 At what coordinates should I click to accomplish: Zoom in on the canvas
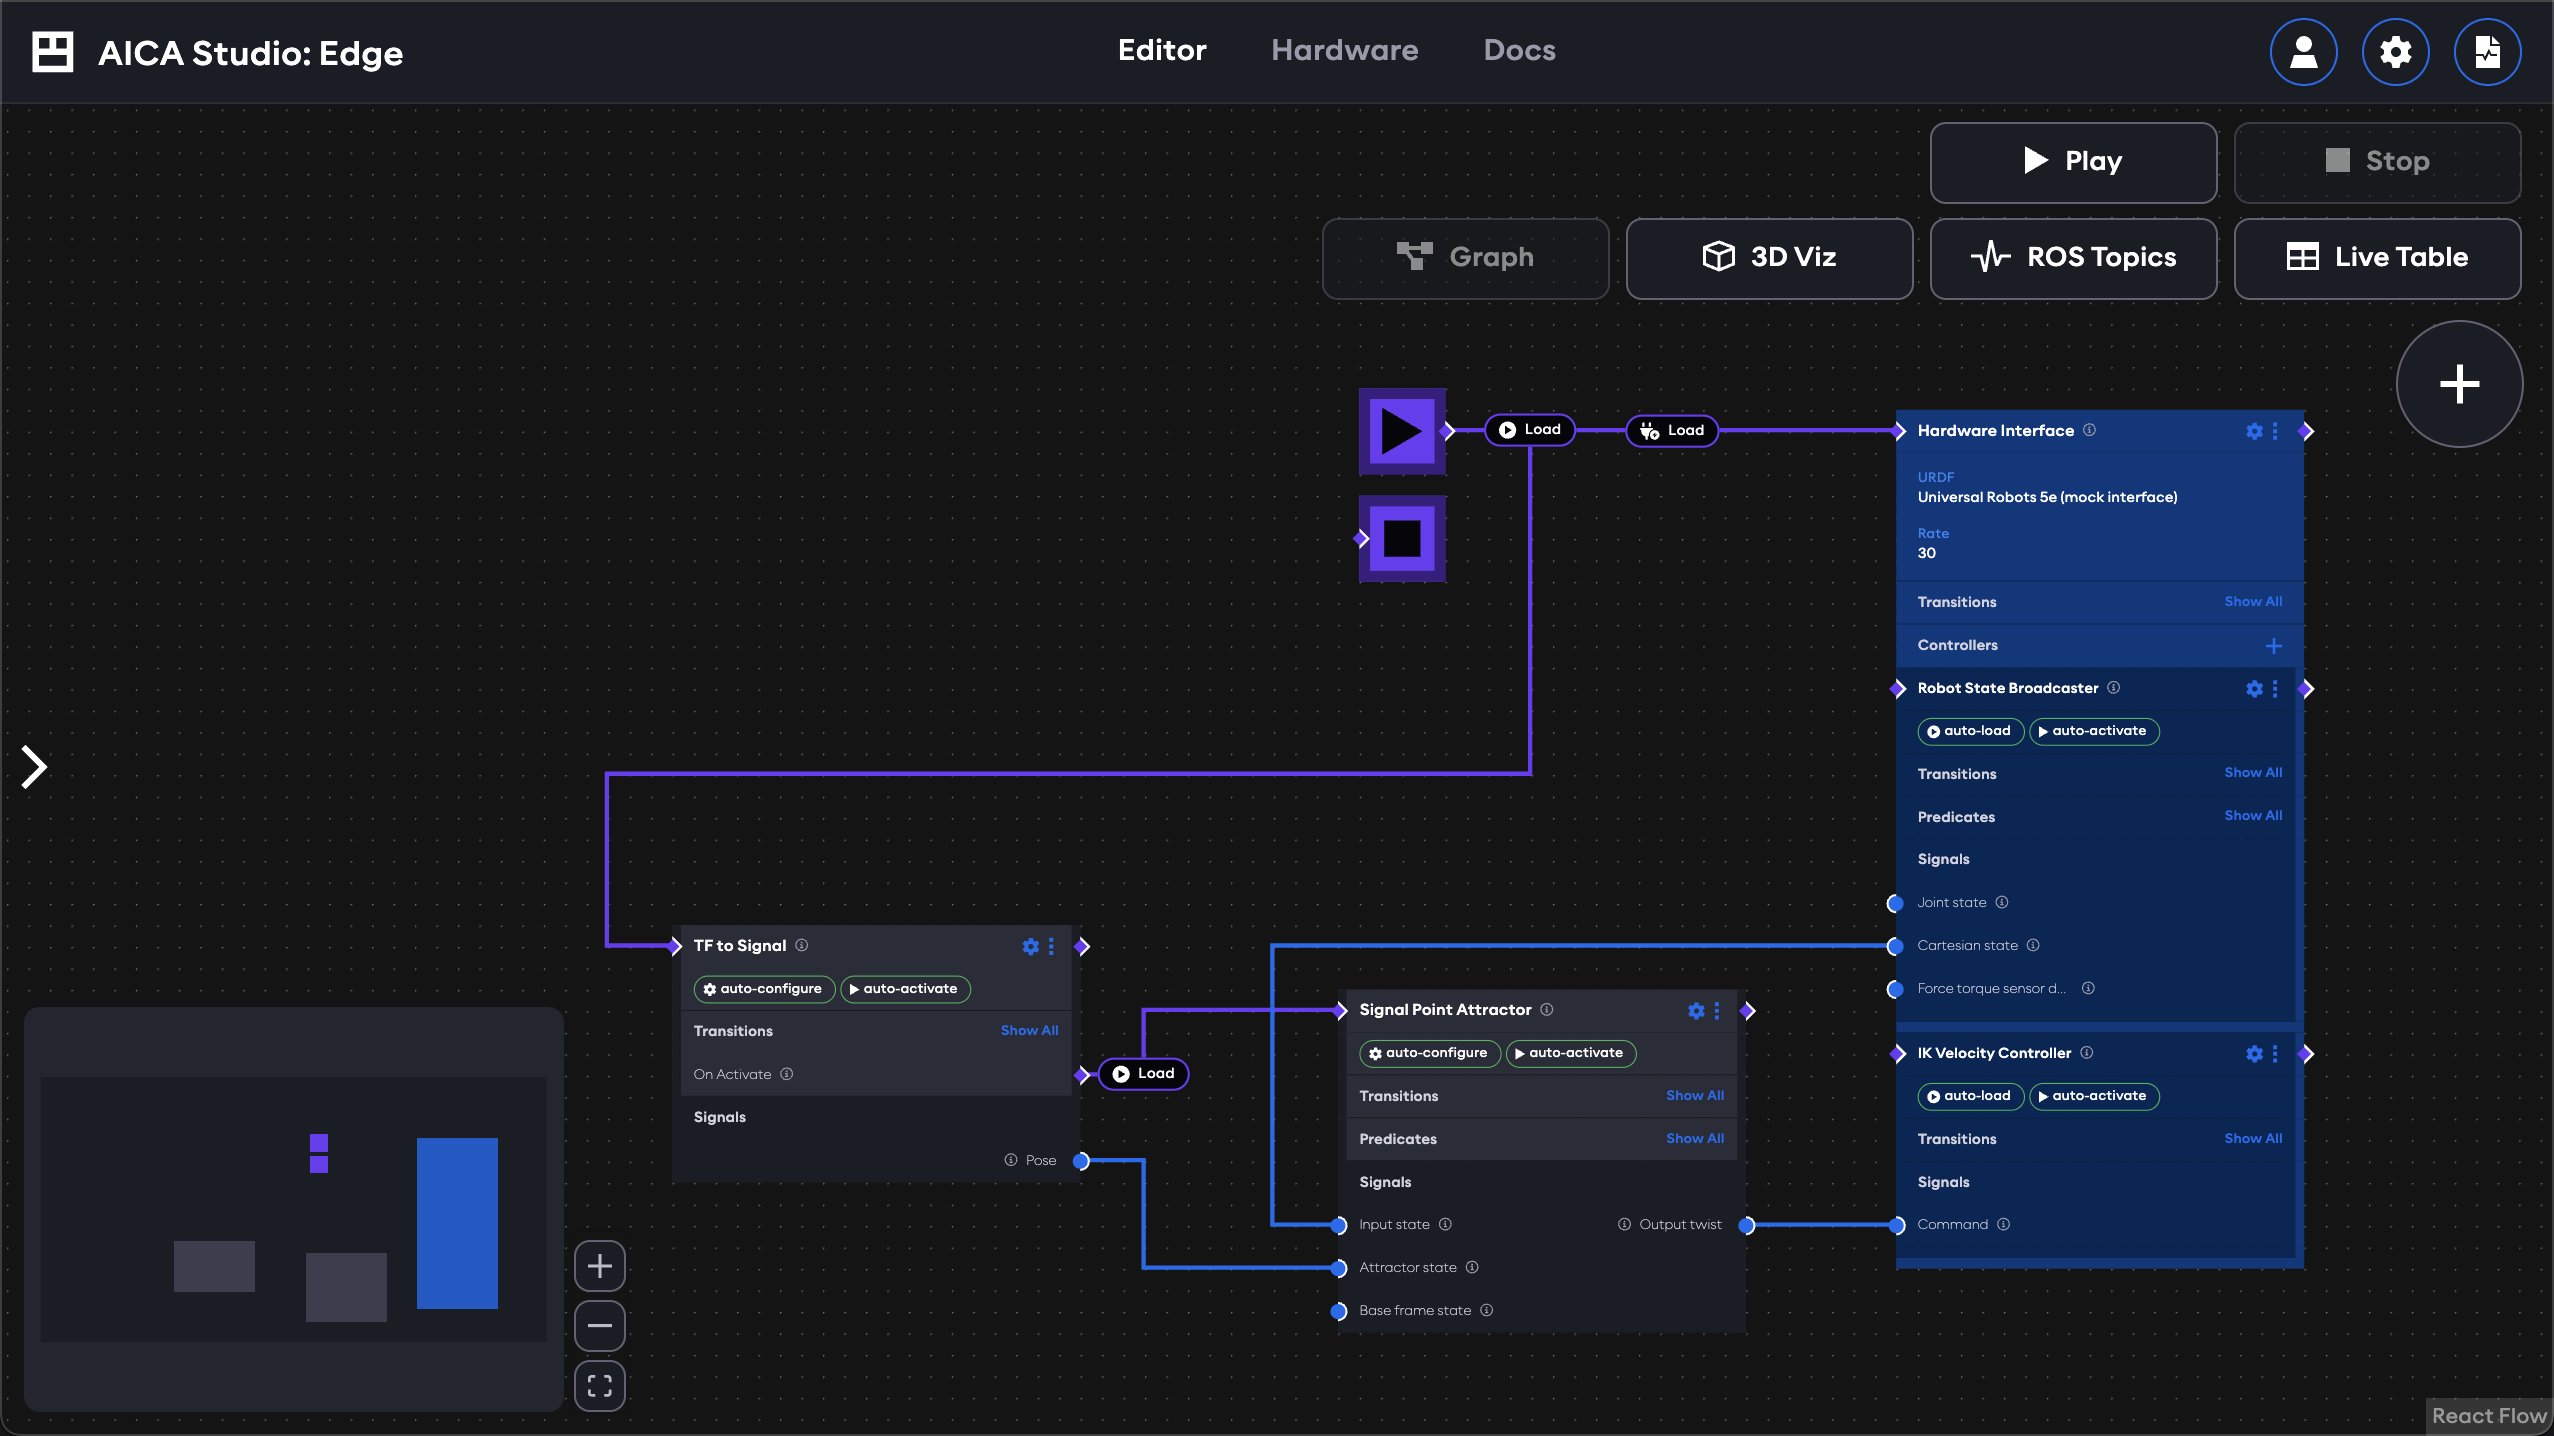point(600,1266)
